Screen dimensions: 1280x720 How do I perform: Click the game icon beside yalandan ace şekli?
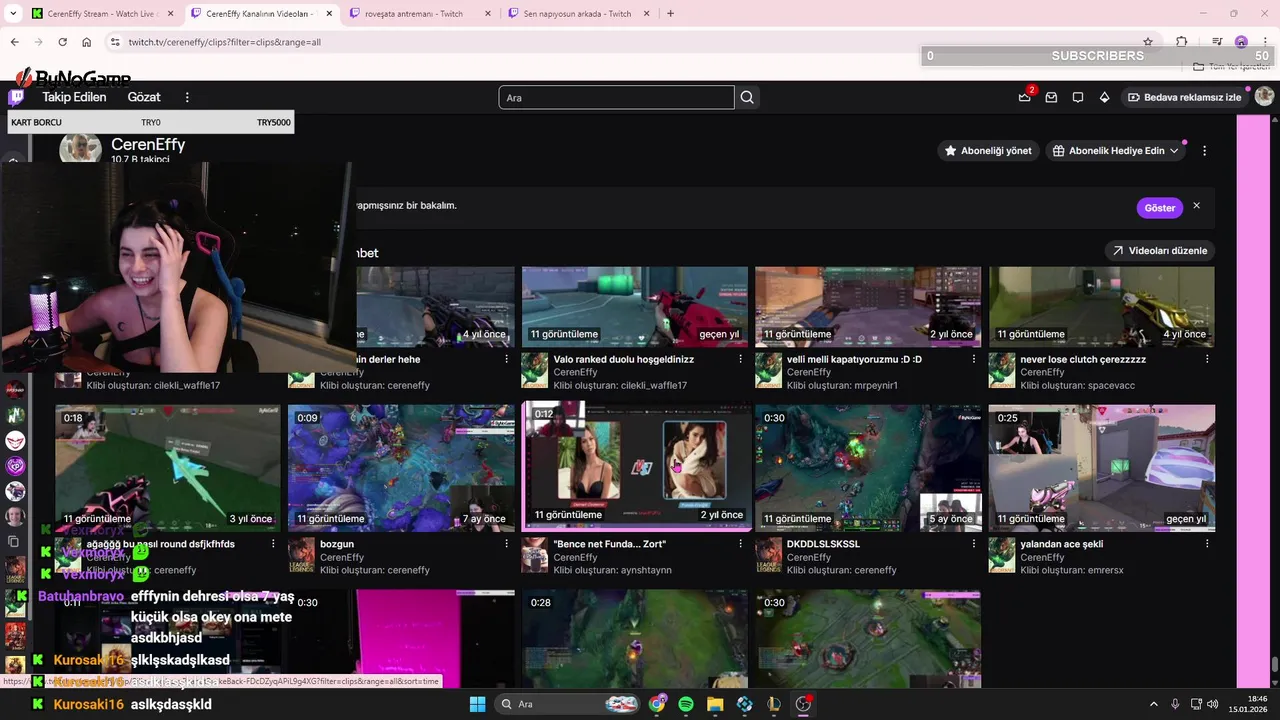[1002, 555]
